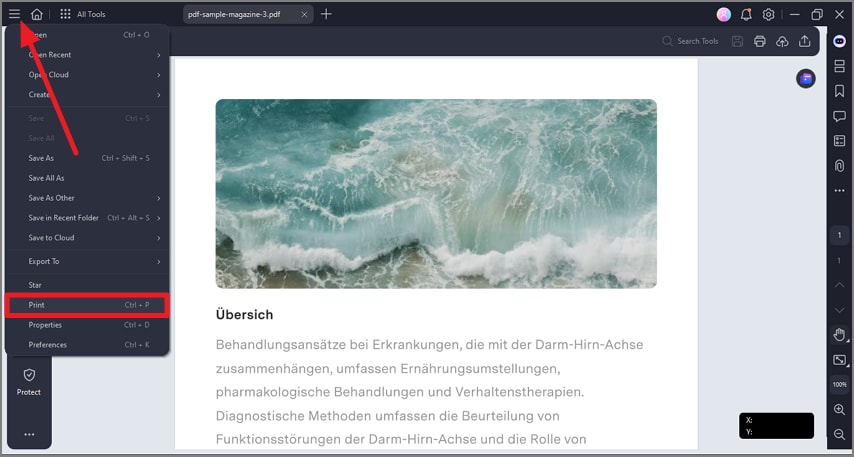This screenshot has width=854, height=457.
Task: Expand the Export To submenu
Action: pos(87,261)
